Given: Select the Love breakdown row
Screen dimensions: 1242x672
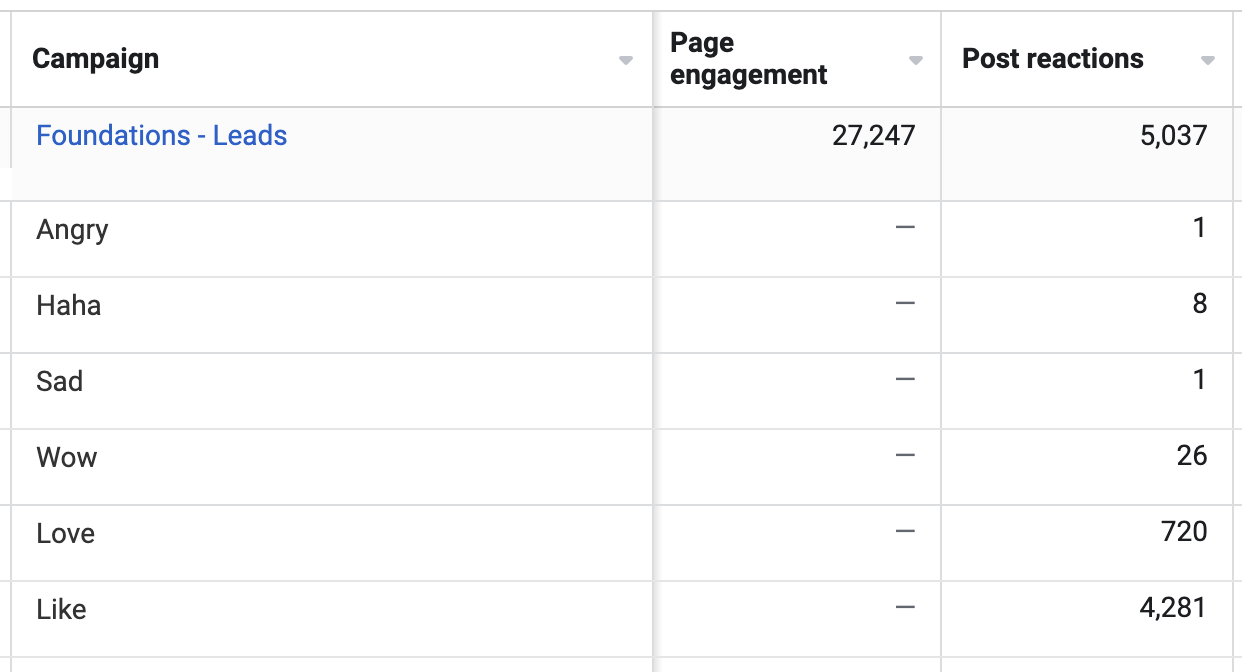Looking at the screenshot, I should click(x=621, y=543).
